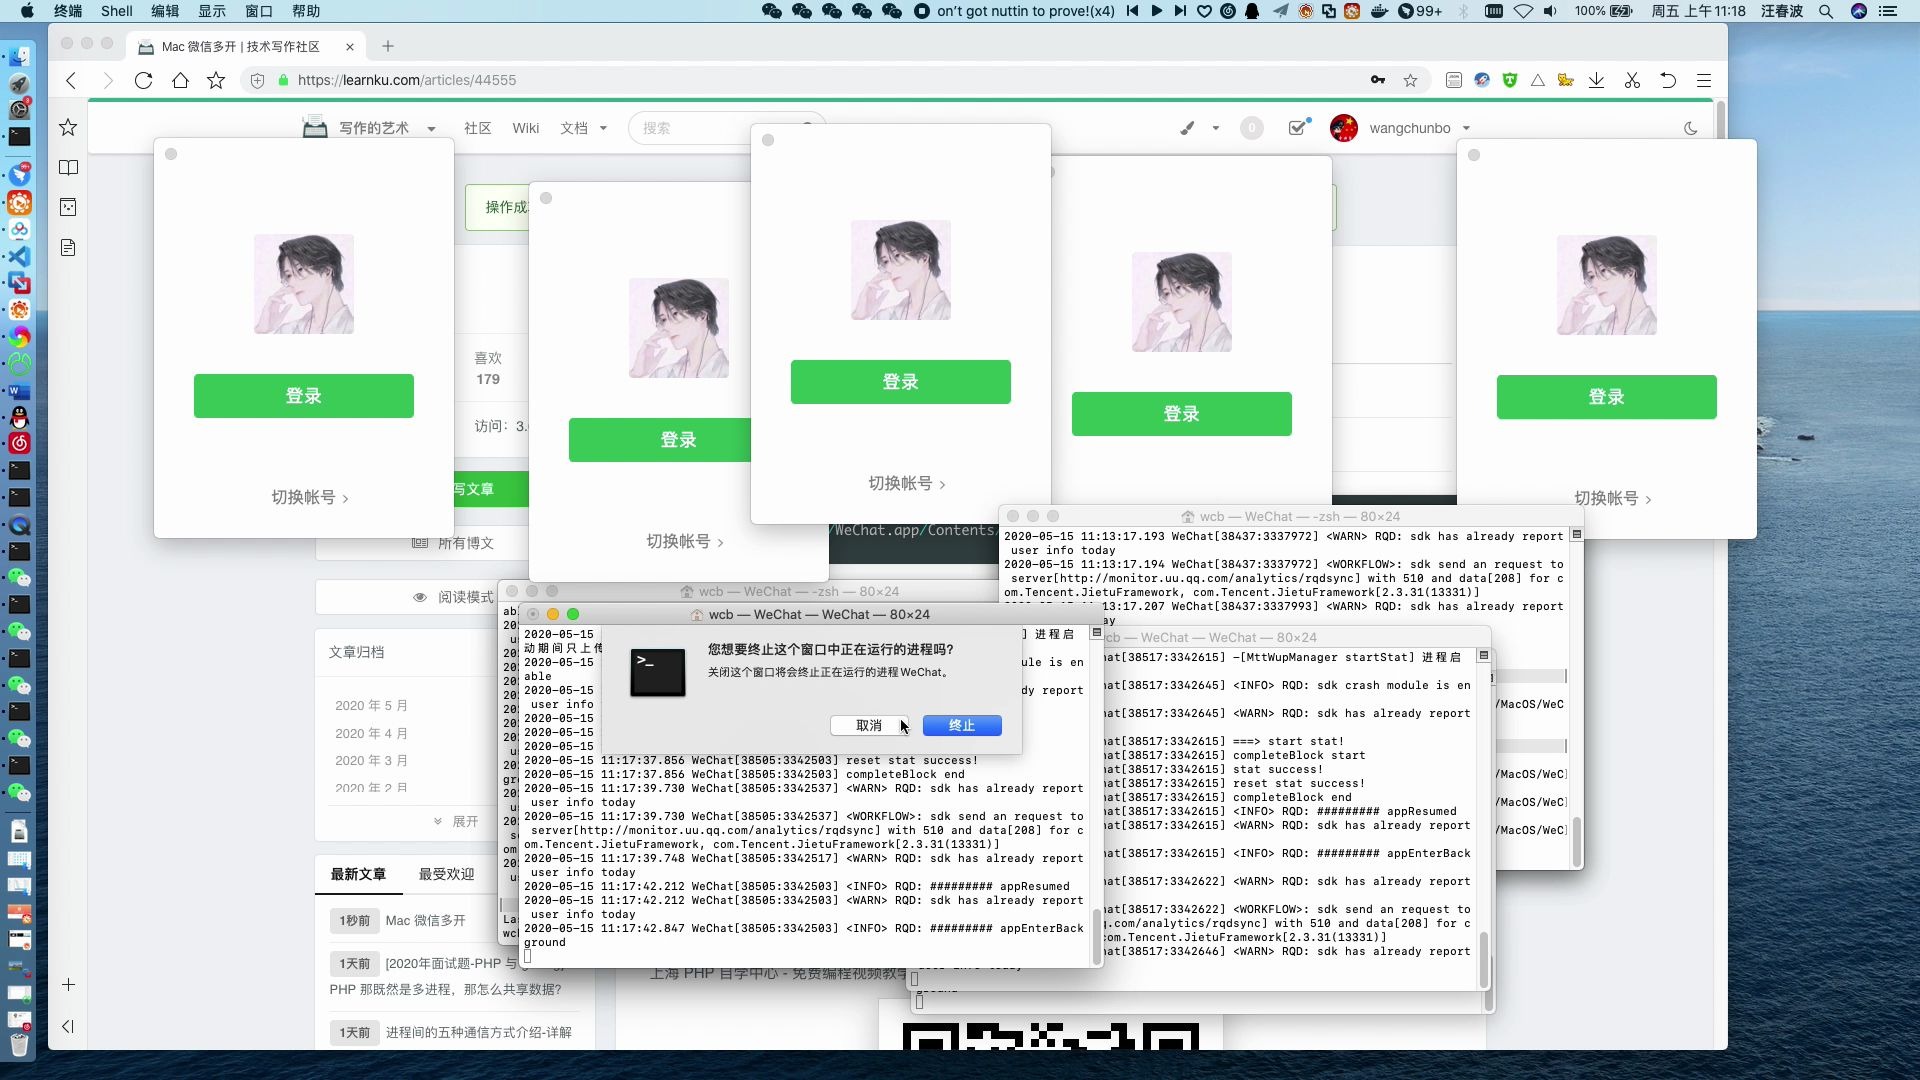Click the 取消 button in the dialog
Screen dimensions: 1920x1080
click(869, 725)
